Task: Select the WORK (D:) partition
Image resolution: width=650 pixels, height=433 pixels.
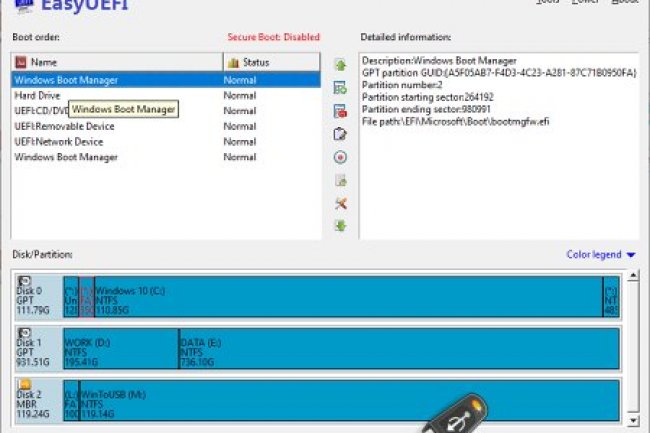Action: tap(121, 348)
